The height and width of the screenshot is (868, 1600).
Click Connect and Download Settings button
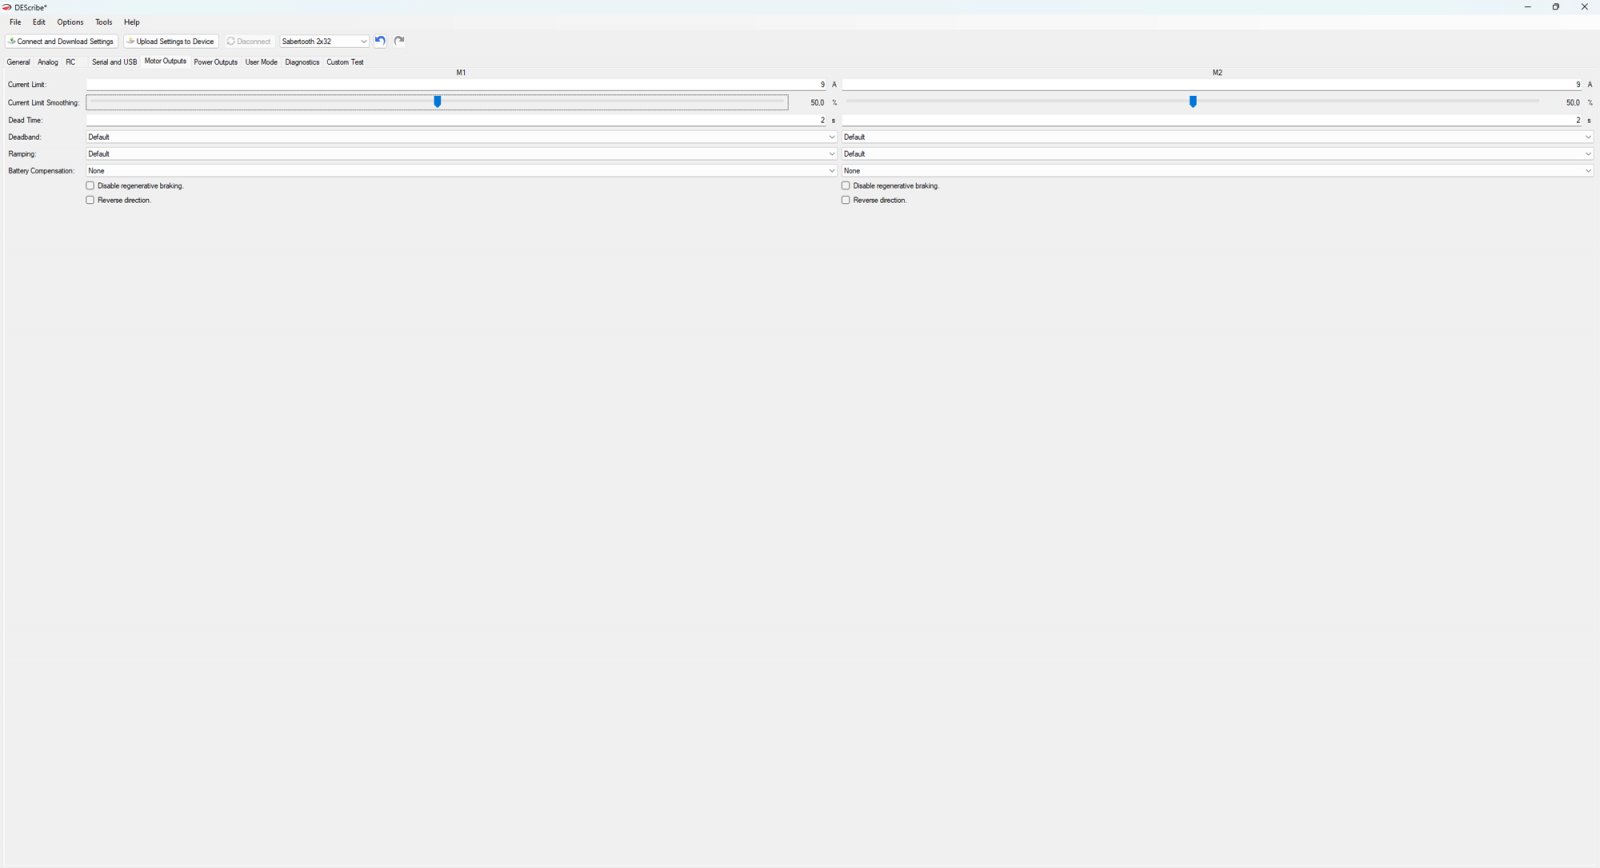tap(62, 41)
